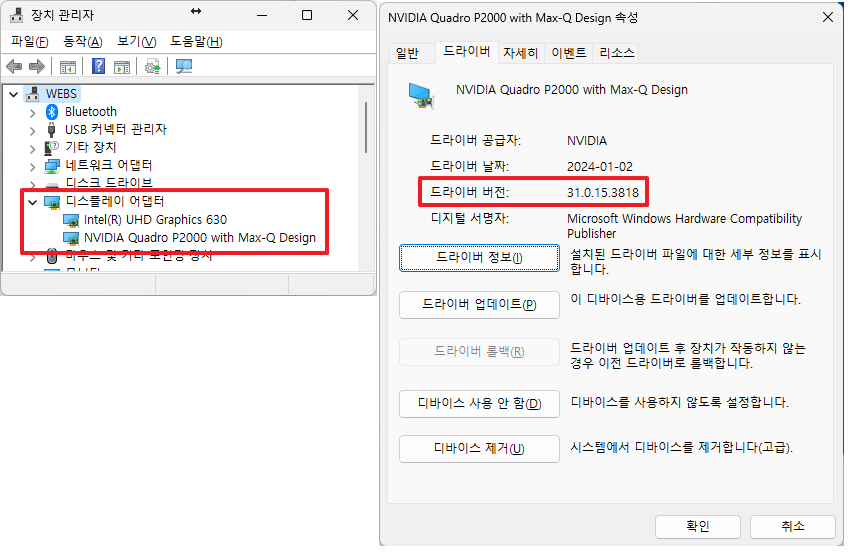The image size is (848, 552).
Task: Close the NVIDIA properties dialog
Action: click(x=828, y=17)
